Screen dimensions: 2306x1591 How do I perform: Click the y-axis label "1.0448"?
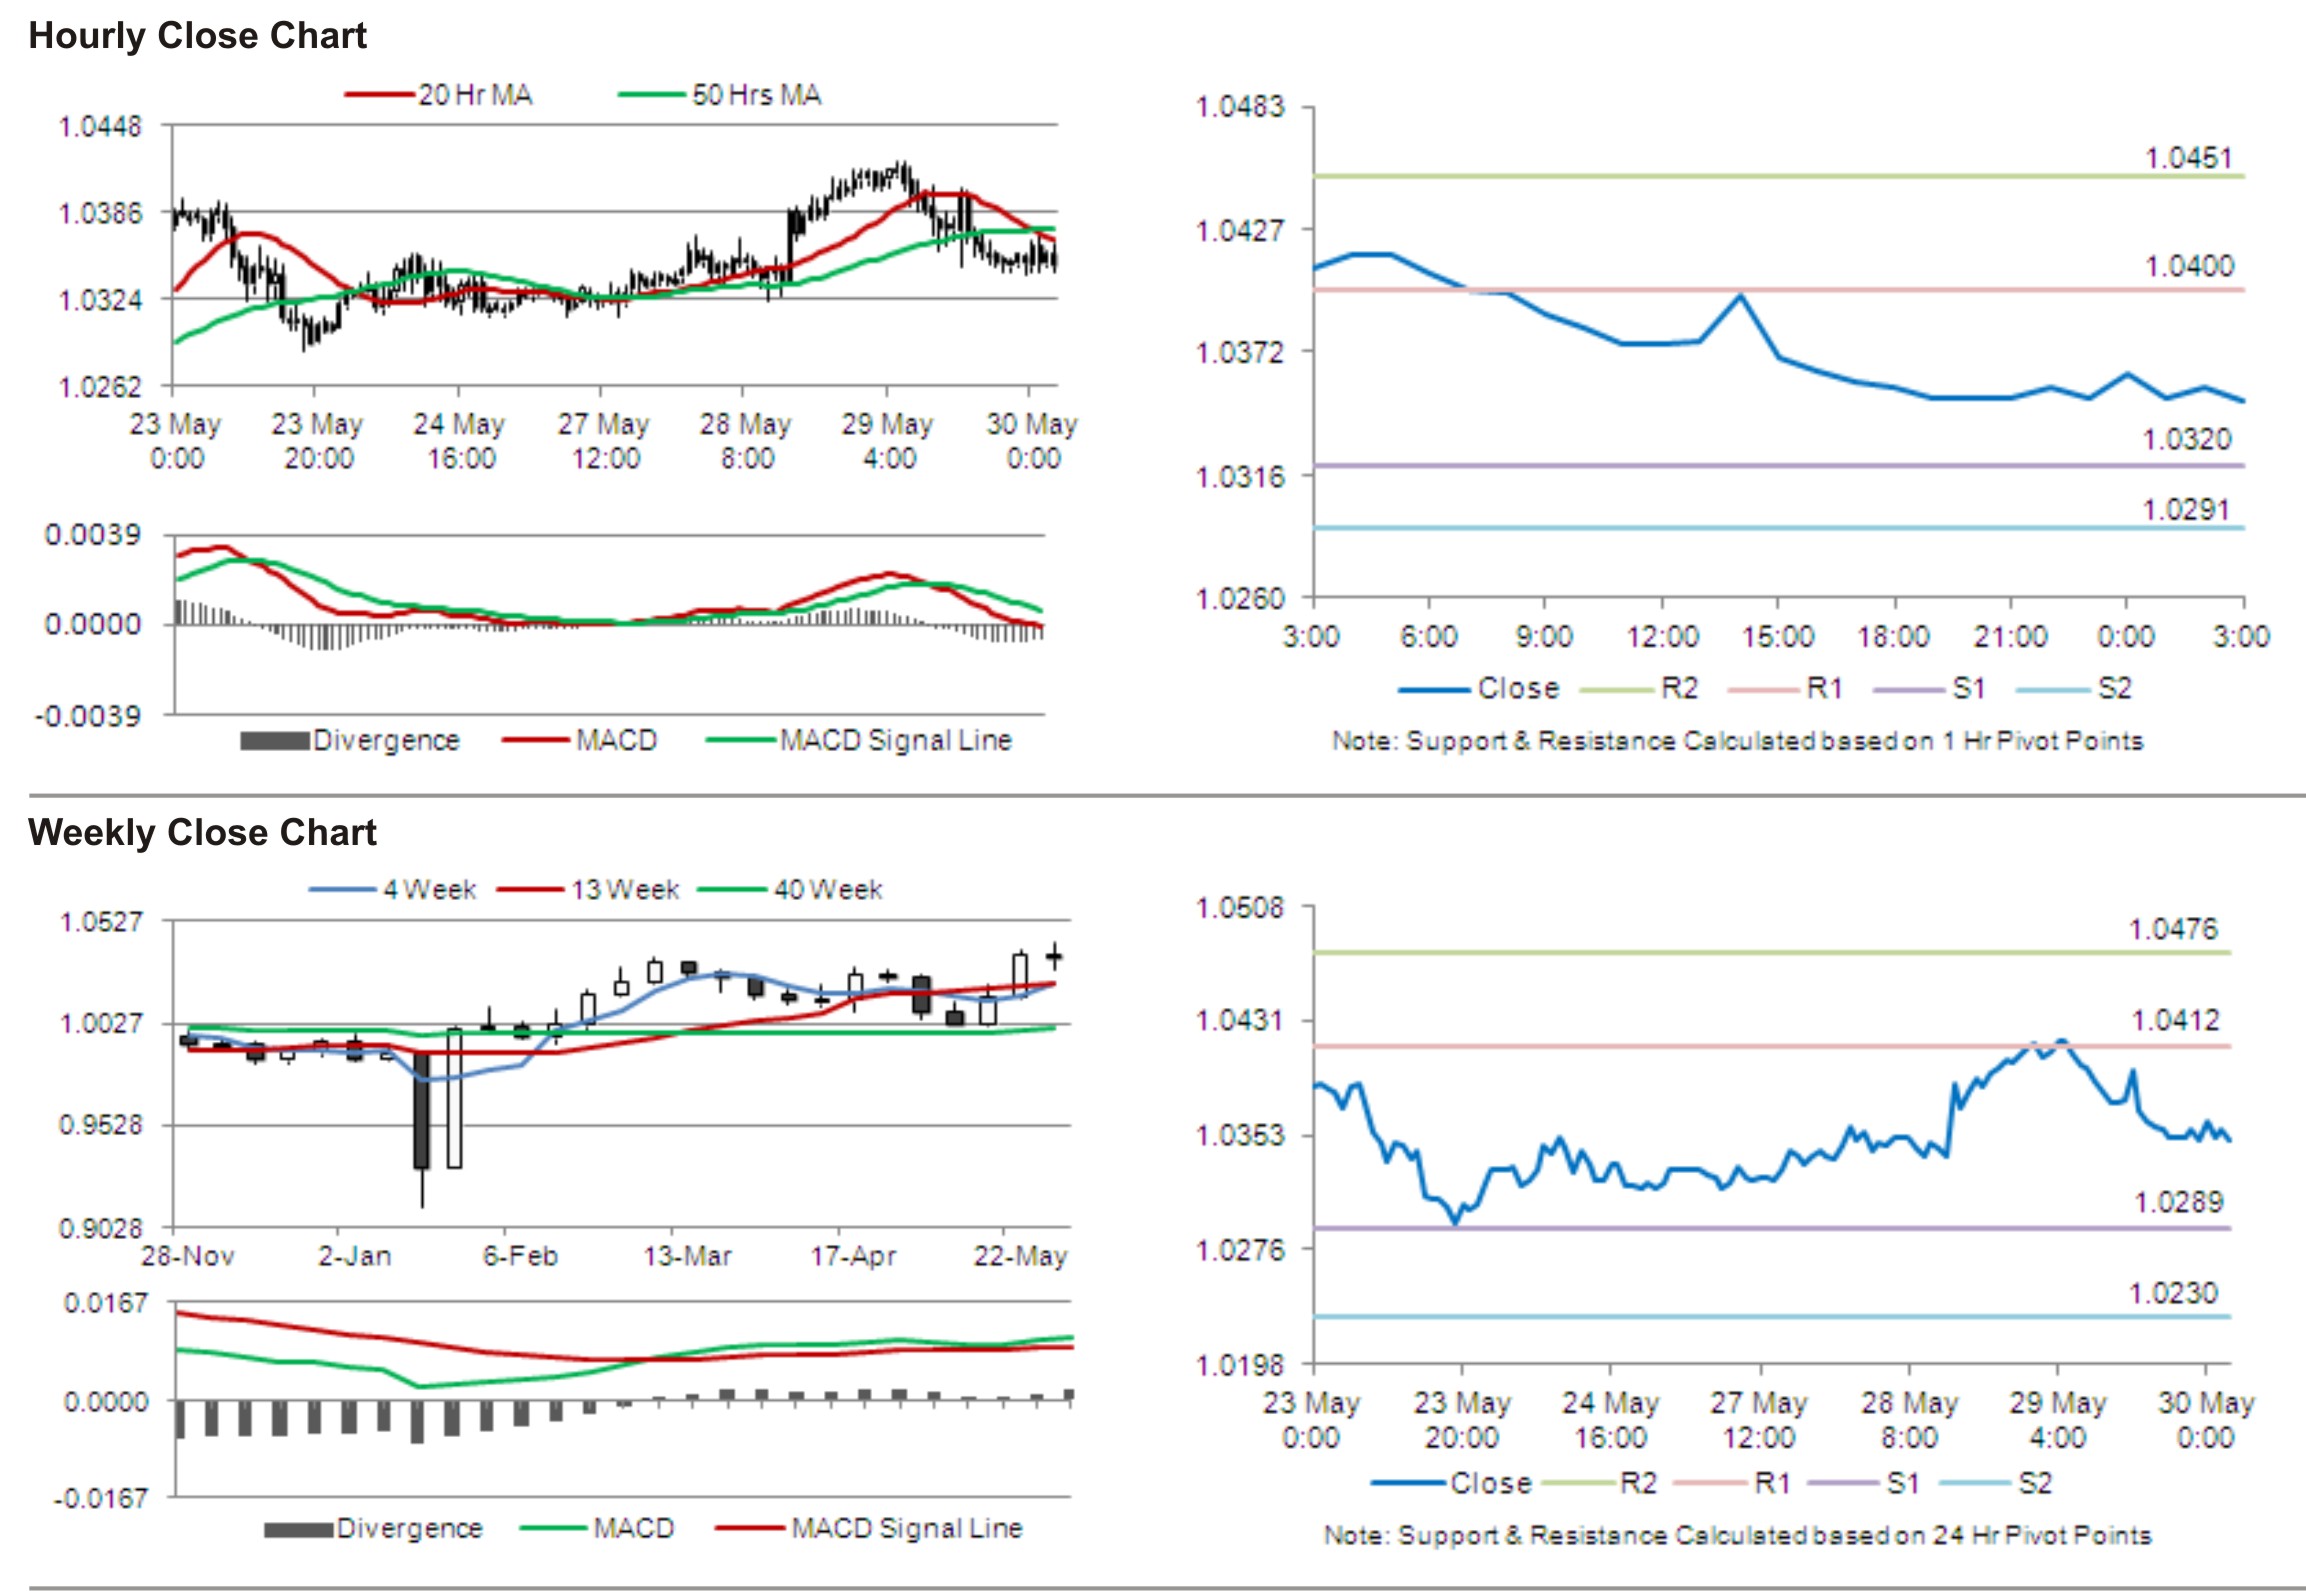(100, 127)
